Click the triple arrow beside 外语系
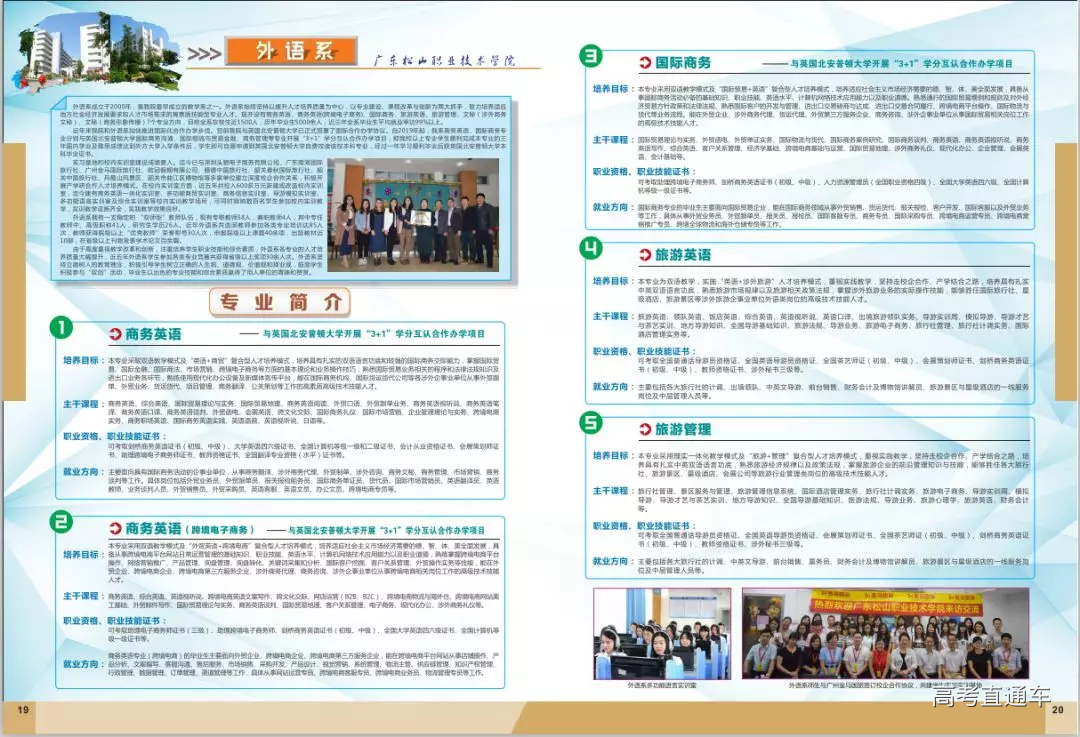The width and height of the screenshot is (1080, 737). 204,52
